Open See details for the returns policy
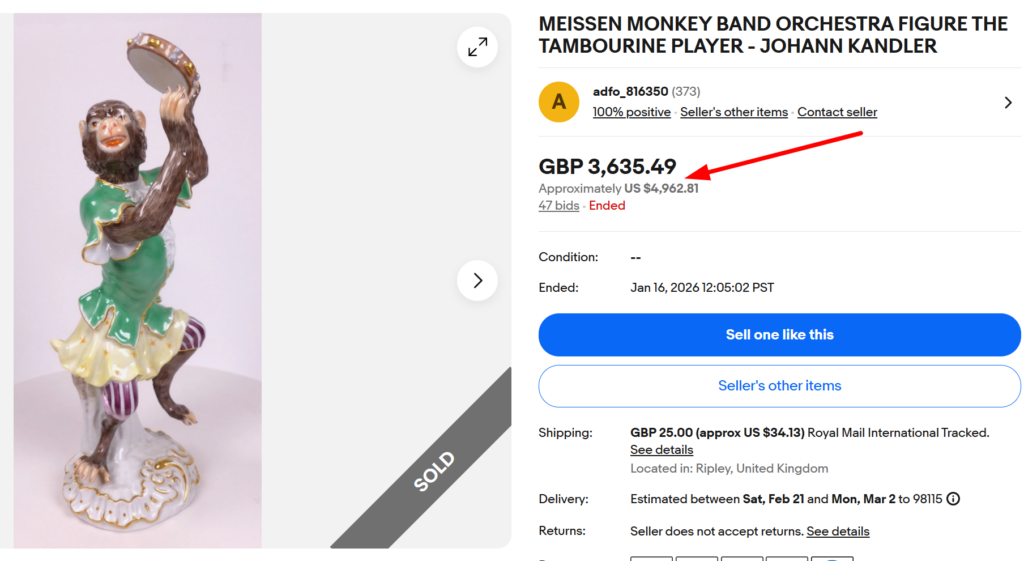The image size is (1024, 561). [838, 531]
